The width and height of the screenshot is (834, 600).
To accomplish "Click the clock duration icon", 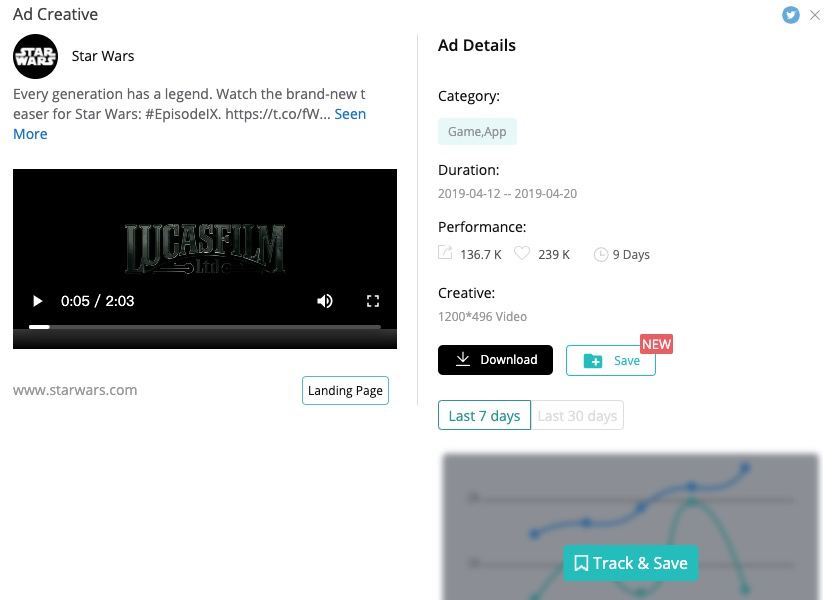I will 601,255.
